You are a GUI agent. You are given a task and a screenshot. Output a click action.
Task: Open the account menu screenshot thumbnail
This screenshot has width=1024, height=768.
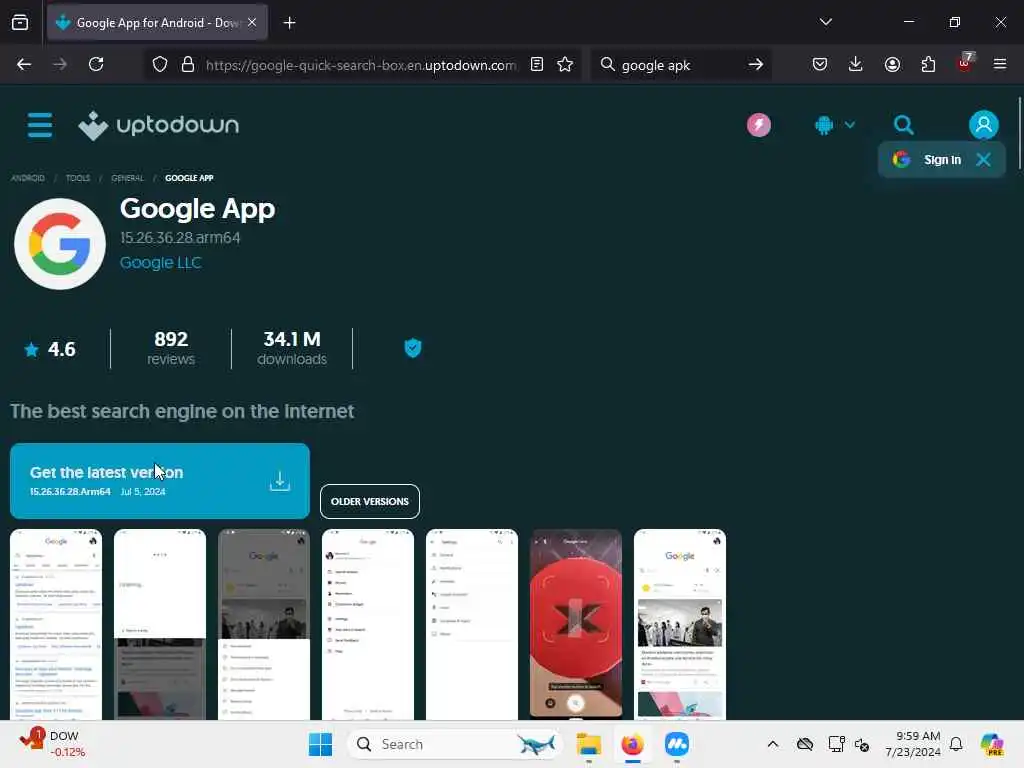[368, 624]
